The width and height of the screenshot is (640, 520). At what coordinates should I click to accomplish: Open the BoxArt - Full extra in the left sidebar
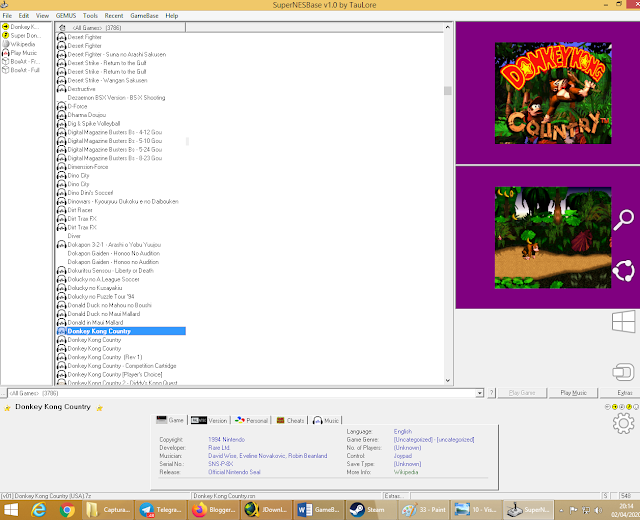click(21, 70)
